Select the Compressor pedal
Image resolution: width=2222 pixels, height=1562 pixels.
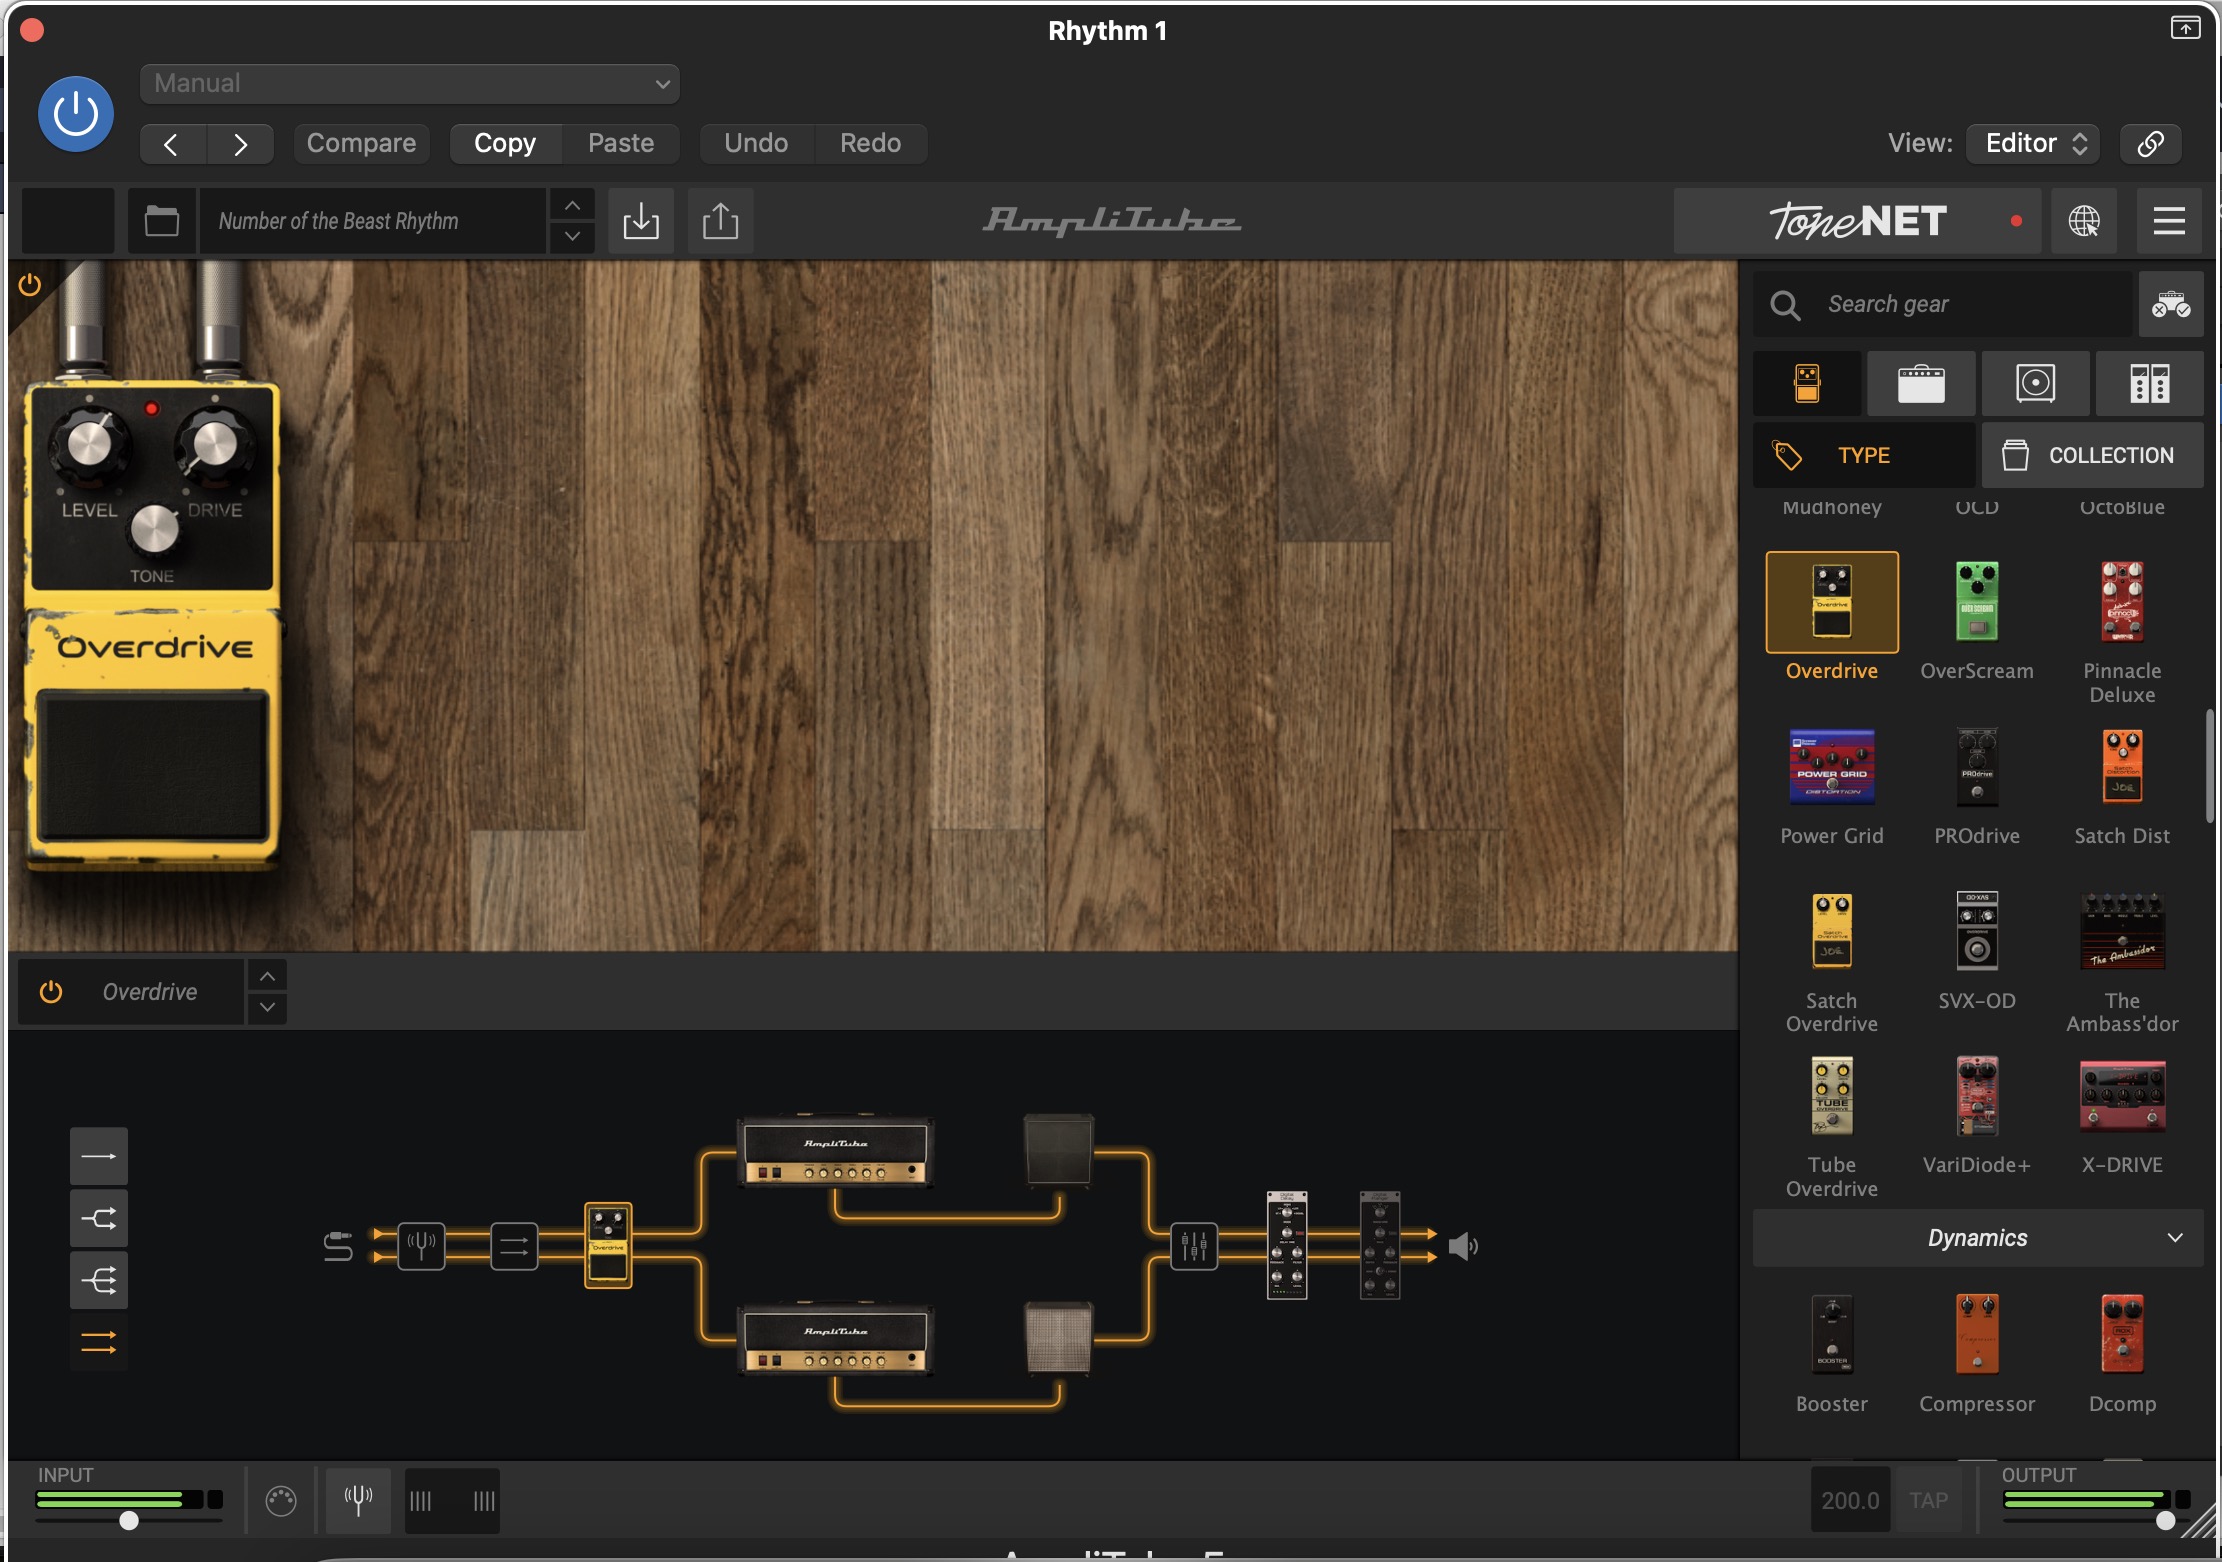1977,1336
